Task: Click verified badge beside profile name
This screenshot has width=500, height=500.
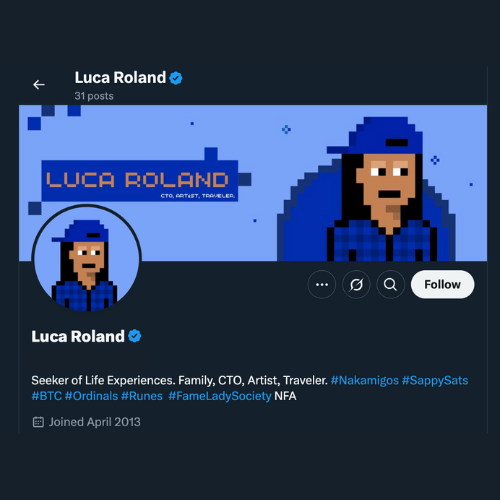Action: (x=135, y=336)
